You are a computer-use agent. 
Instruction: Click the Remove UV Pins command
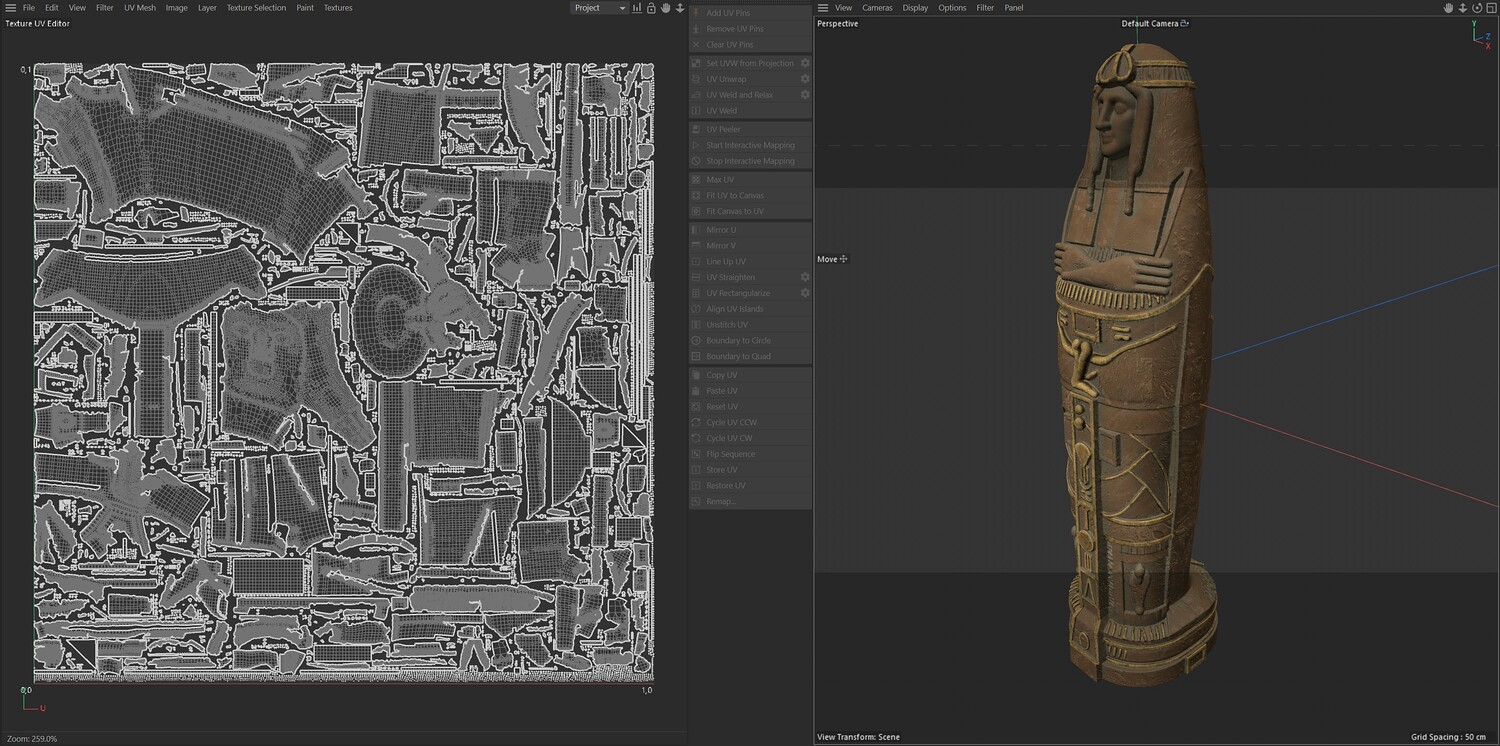(x=750, y=29)
